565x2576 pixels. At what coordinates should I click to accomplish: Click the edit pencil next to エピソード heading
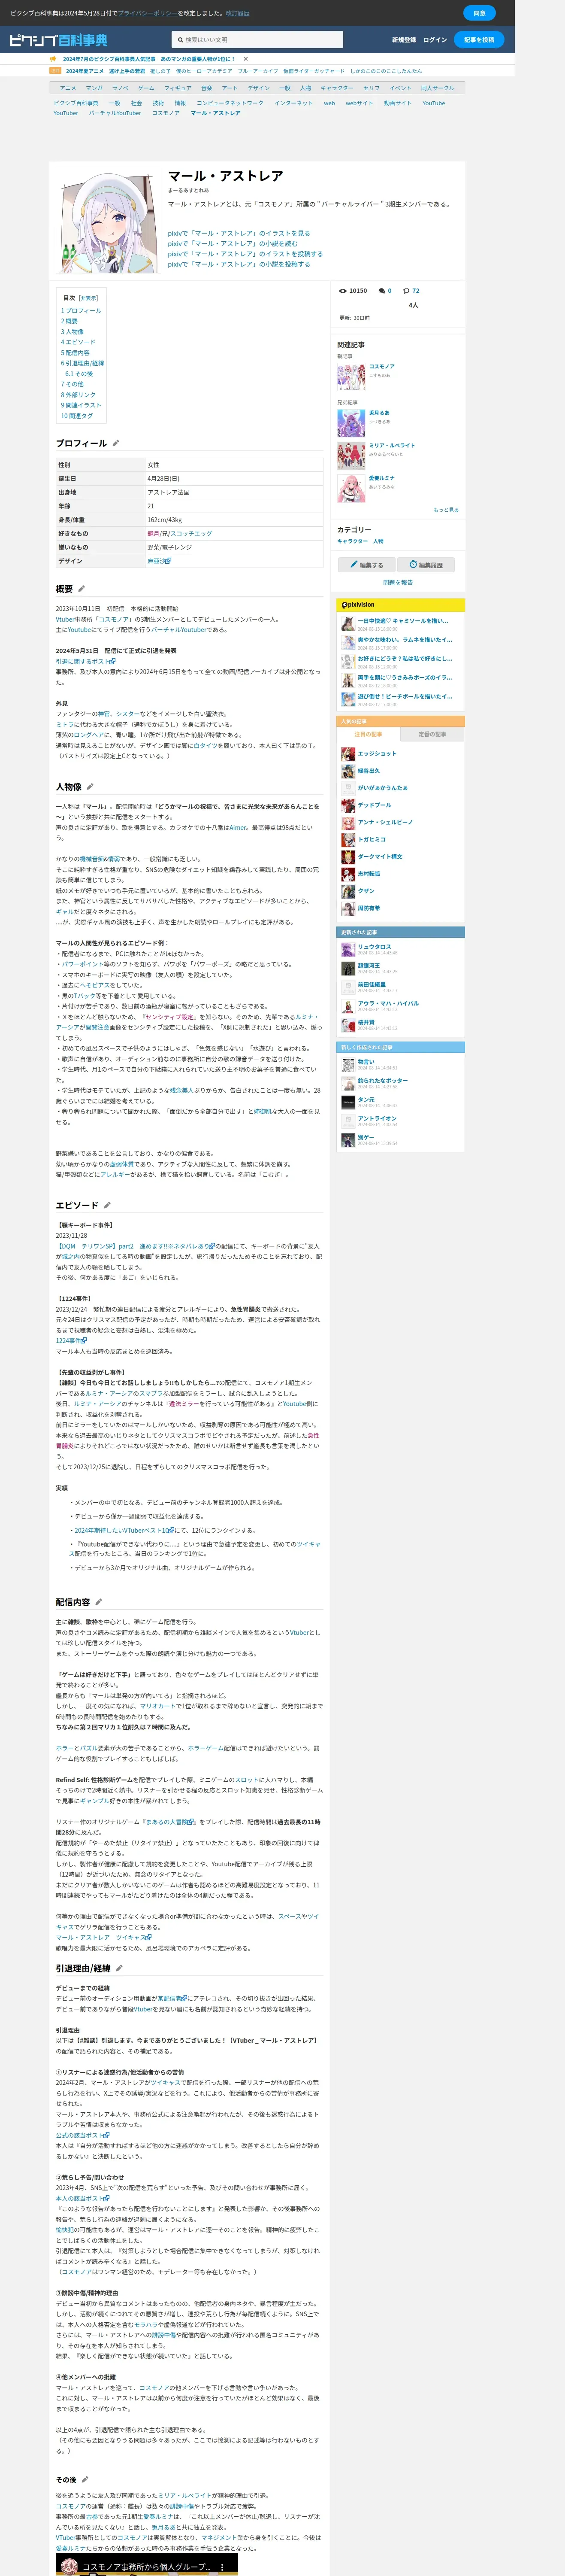(x=107, y=1205)
